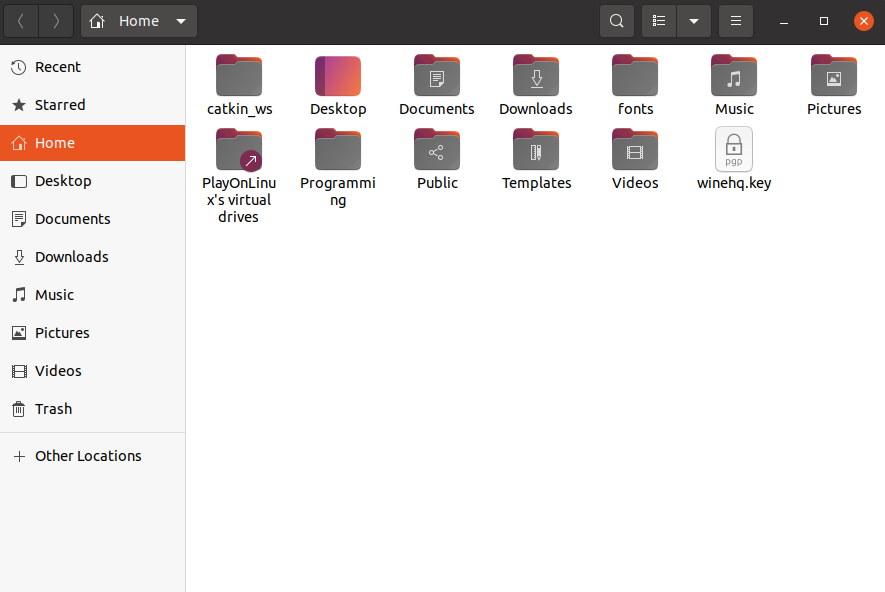Go to Downloads in the sidebar
The height and width of the screenshot is (592, 885).
pyautogui.click(x=93, y=257)
